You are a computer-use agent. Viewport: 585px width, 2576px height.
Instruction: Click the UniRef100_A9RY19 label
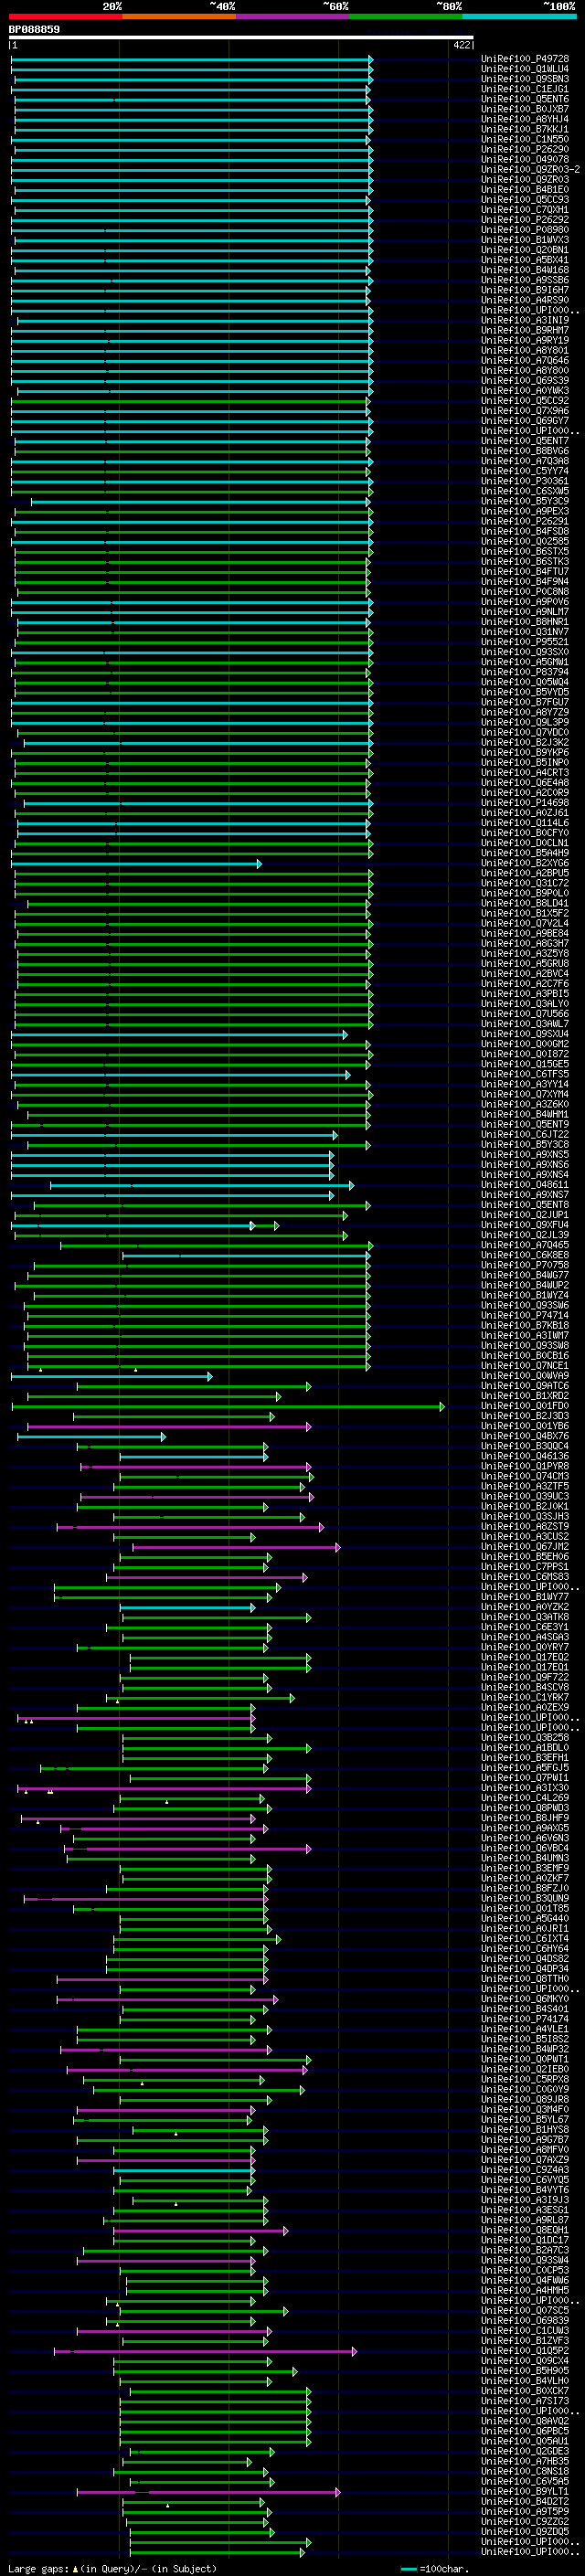525,340
